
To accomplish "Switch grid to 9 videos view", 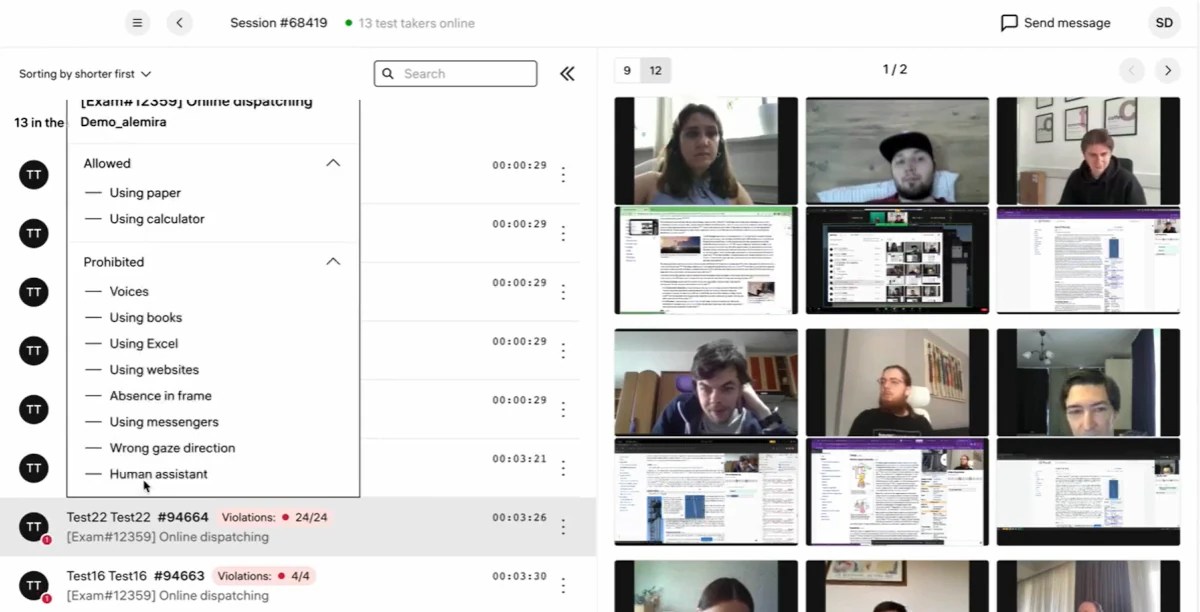I will click(627, 70).
